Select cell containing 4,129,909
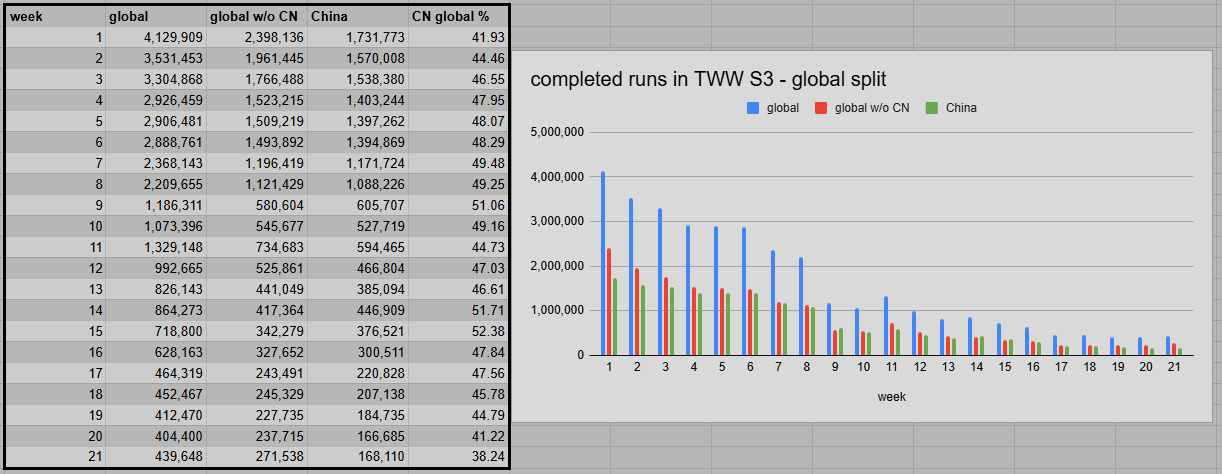Image resolution: width=1222 pixels, height=474 pixels. click(x=156, y=38)
